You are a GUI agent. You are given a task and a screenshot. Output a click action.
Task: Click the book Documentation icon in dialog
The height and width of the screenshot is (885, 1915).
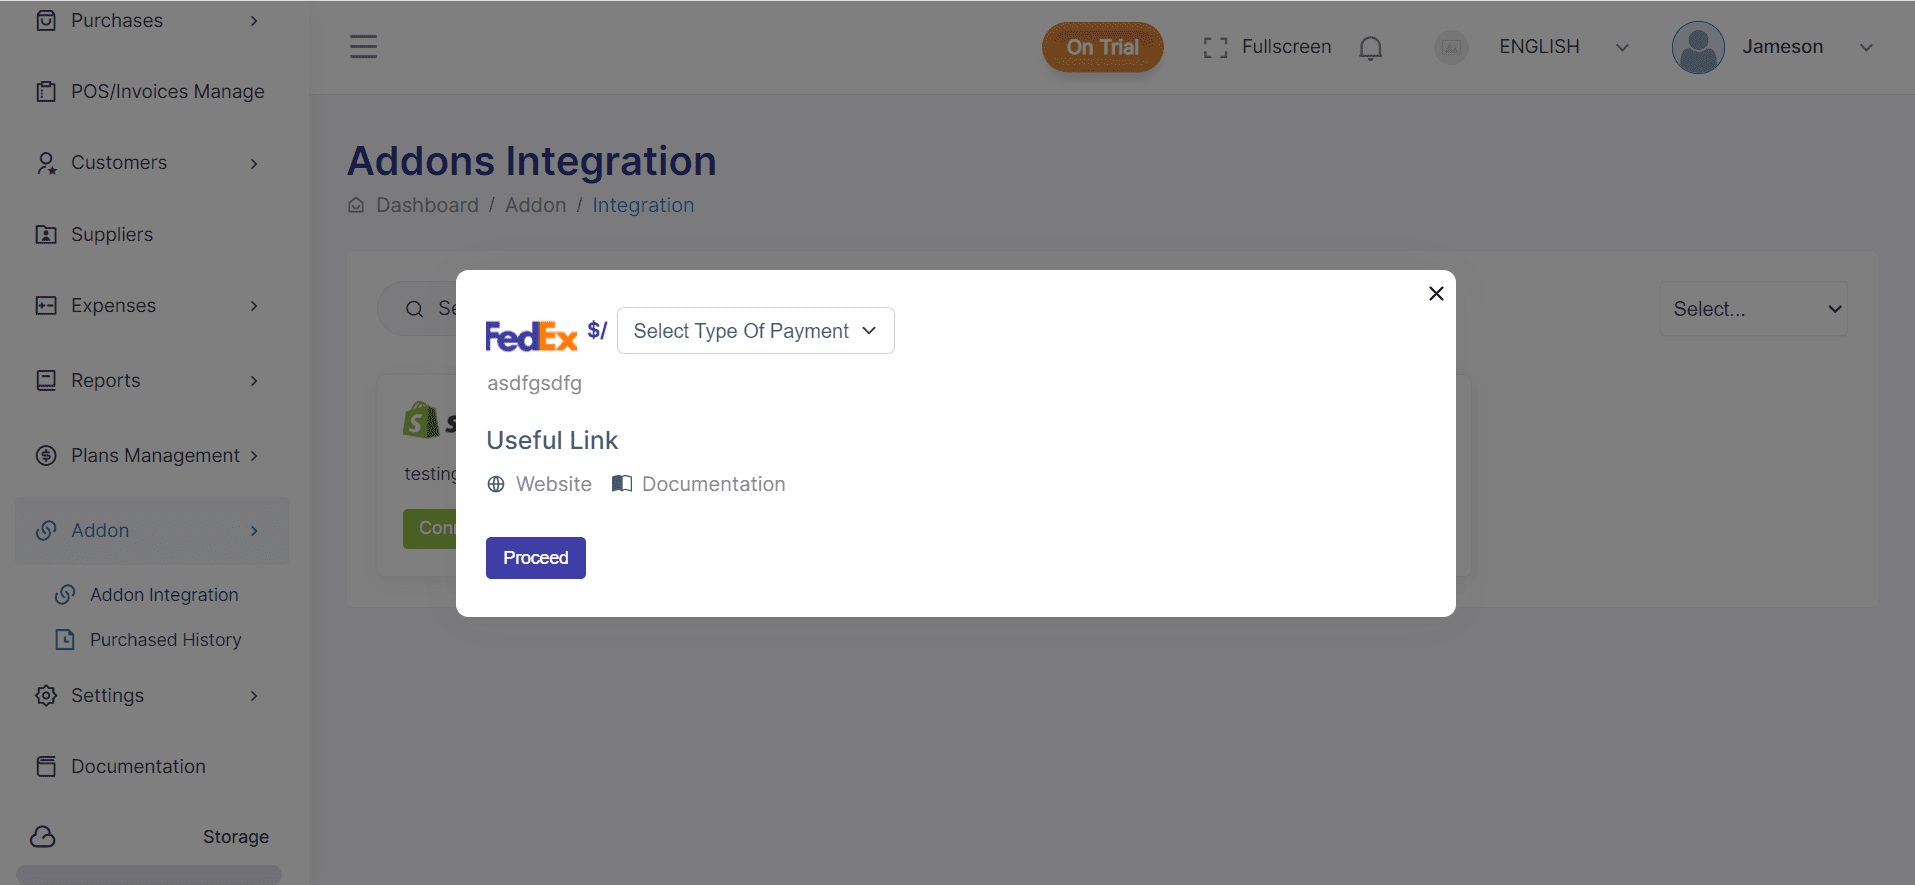tap(622, 484)
